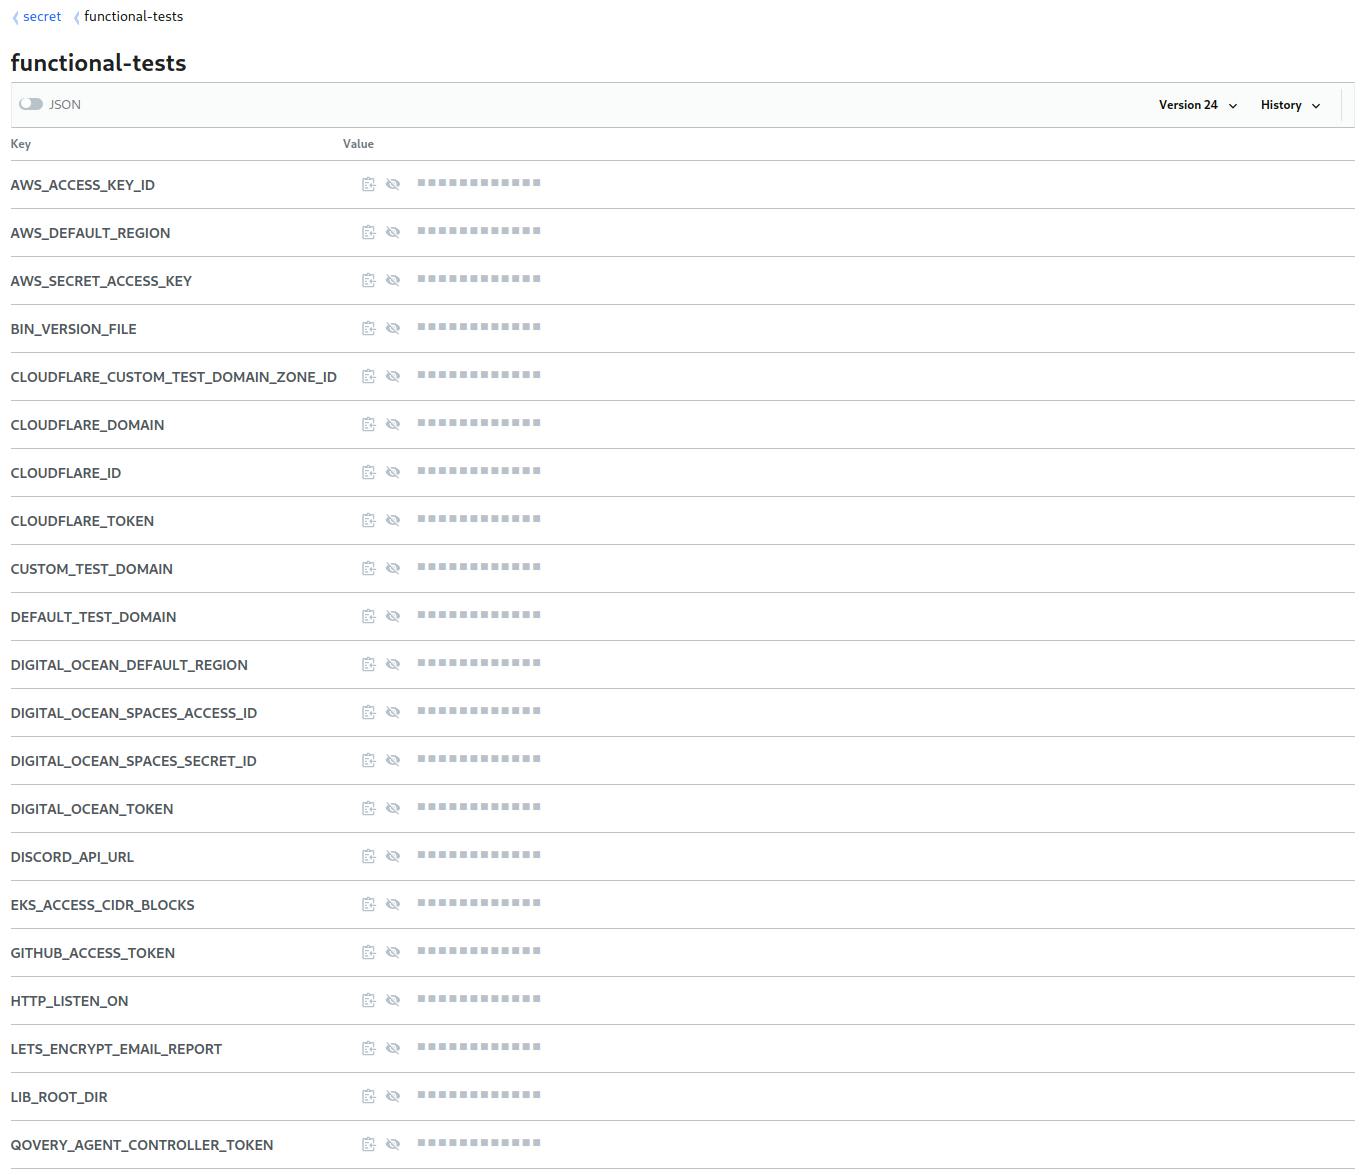Go back to the secret breadcrumb
The height and width of the screenshot is (1175, 1366).
pos(42,16)
